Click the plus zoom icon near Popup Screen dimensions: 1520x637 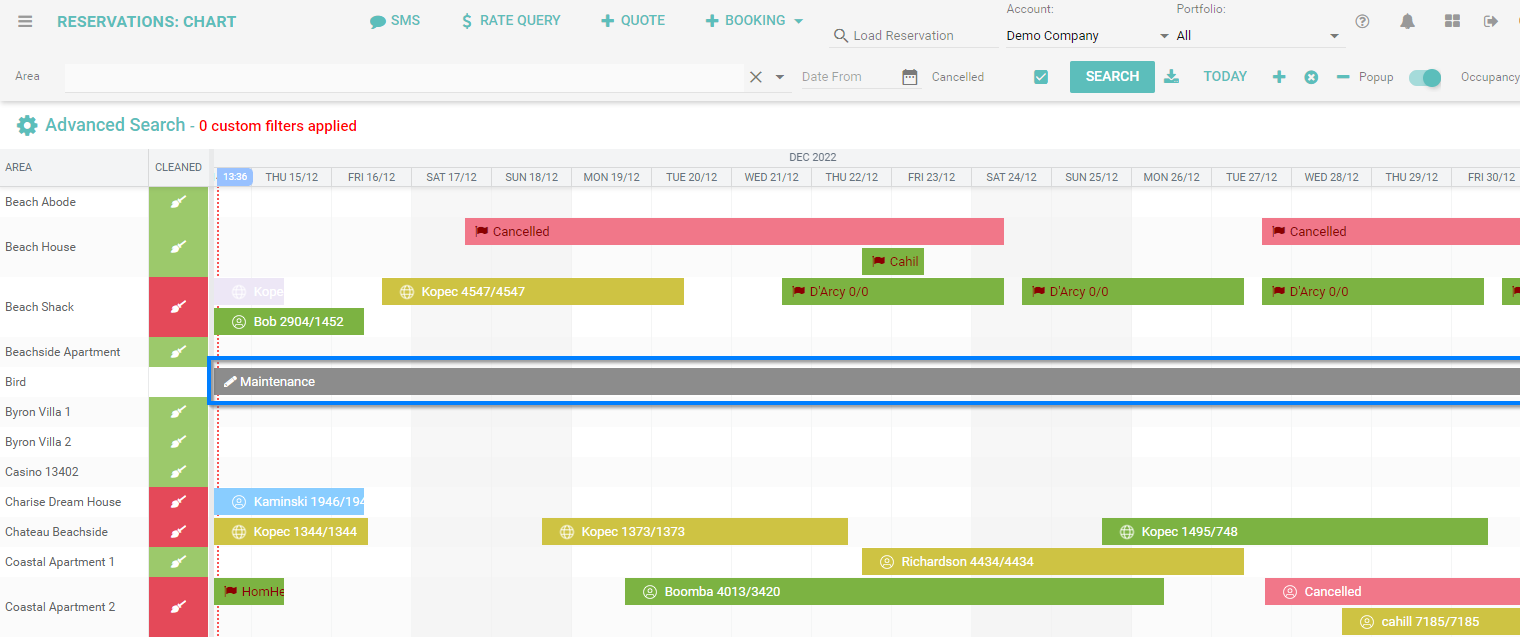[1279, 76]
